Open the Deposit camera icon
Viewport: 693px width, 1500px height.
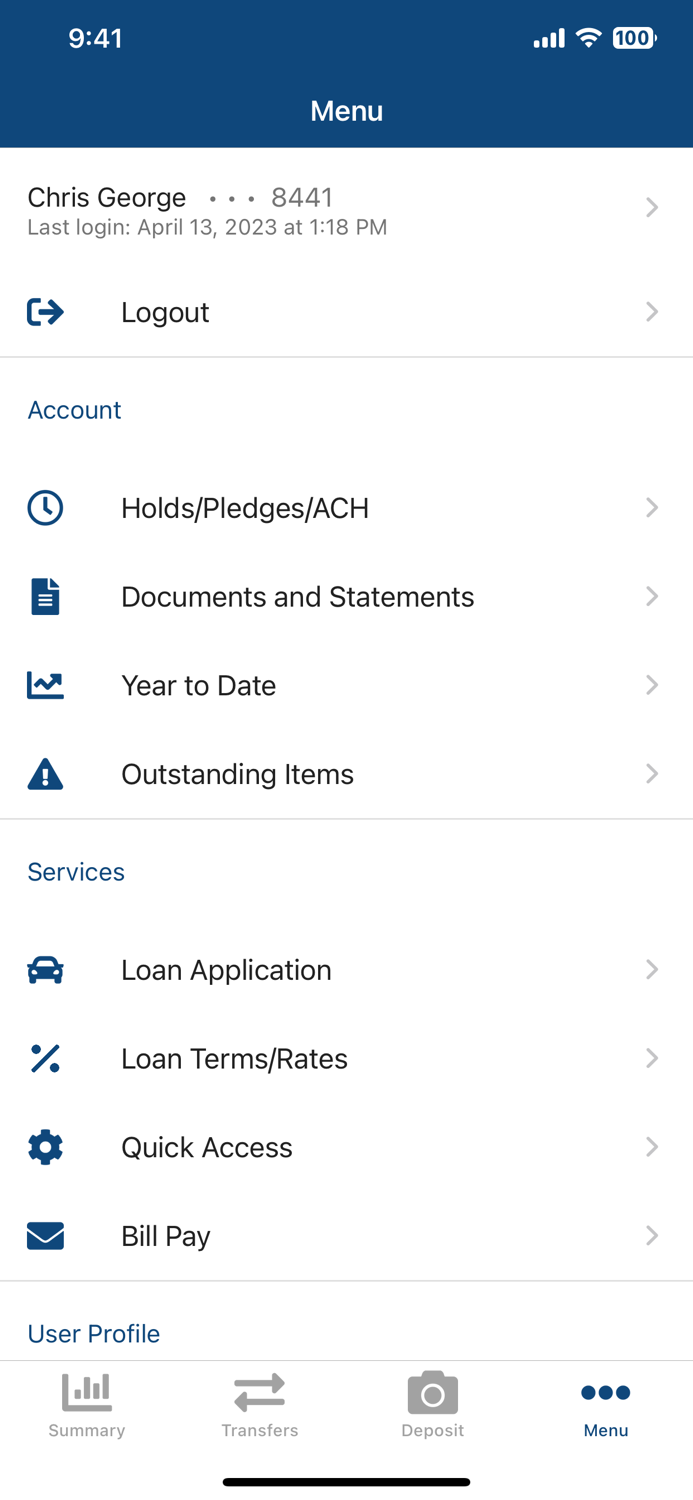(x=432, y=1394)
